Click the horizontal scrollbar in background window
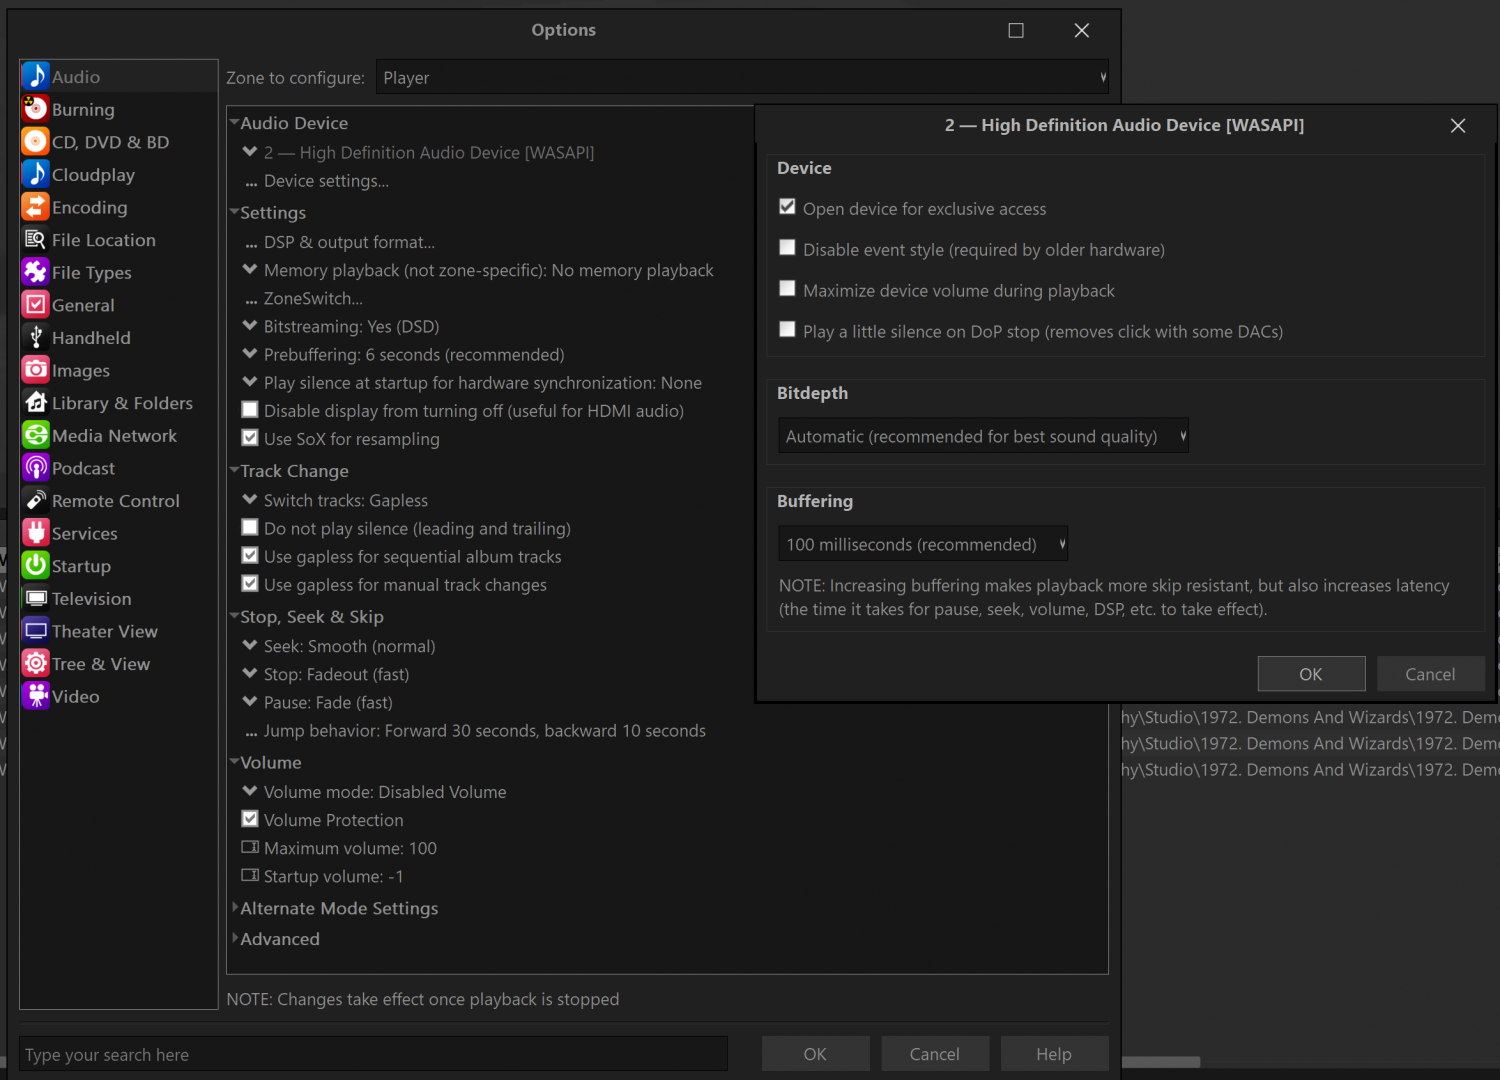Screen dimensions: 1500x1080 point(1160,1062)
